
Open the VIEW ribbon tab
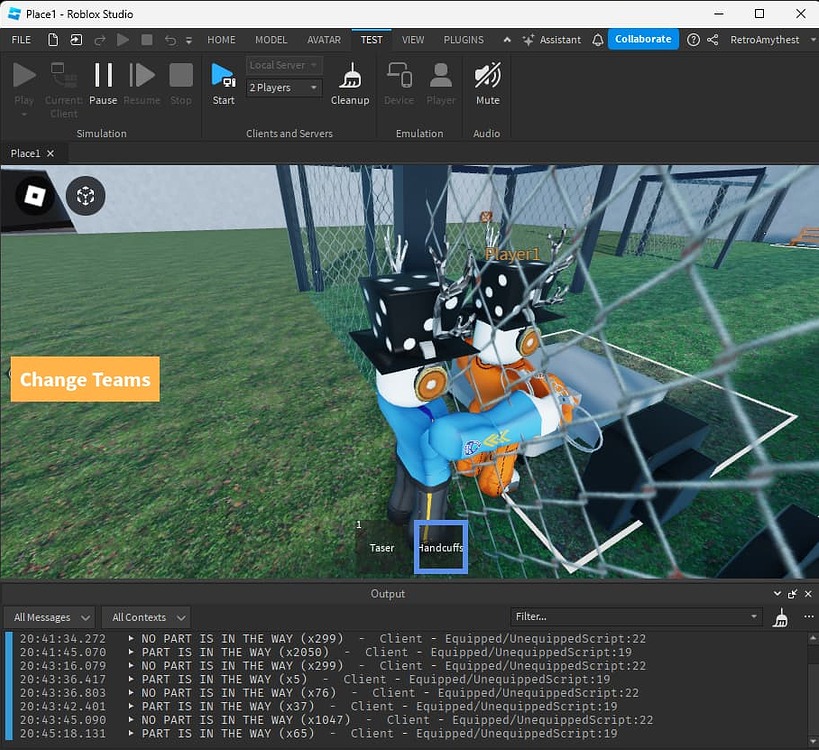[x=413, y=40]
